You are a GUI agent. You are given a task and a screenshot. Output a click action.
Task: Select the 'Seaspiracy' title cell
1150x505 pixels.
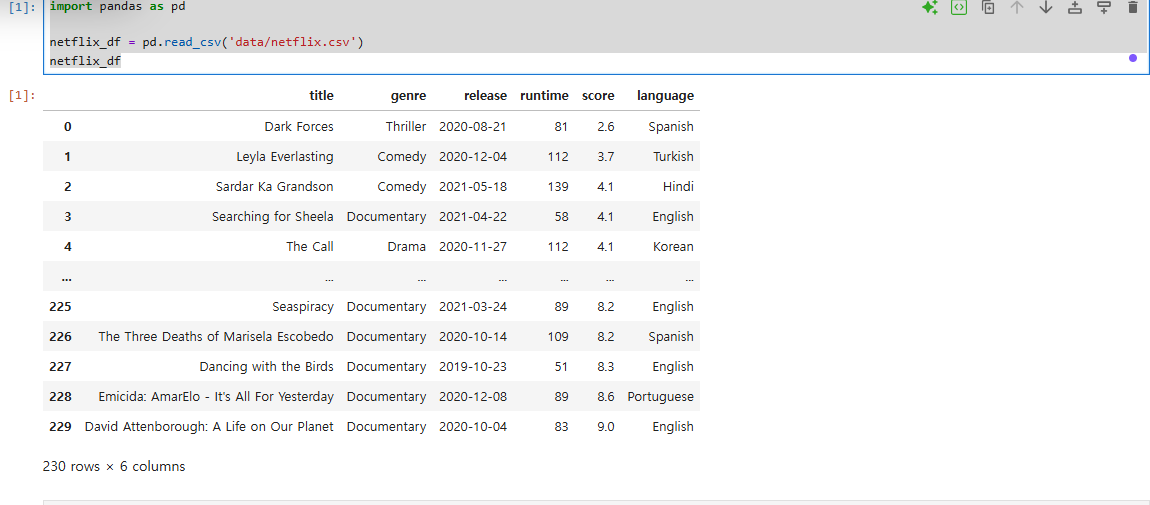[x=303, y=307]
